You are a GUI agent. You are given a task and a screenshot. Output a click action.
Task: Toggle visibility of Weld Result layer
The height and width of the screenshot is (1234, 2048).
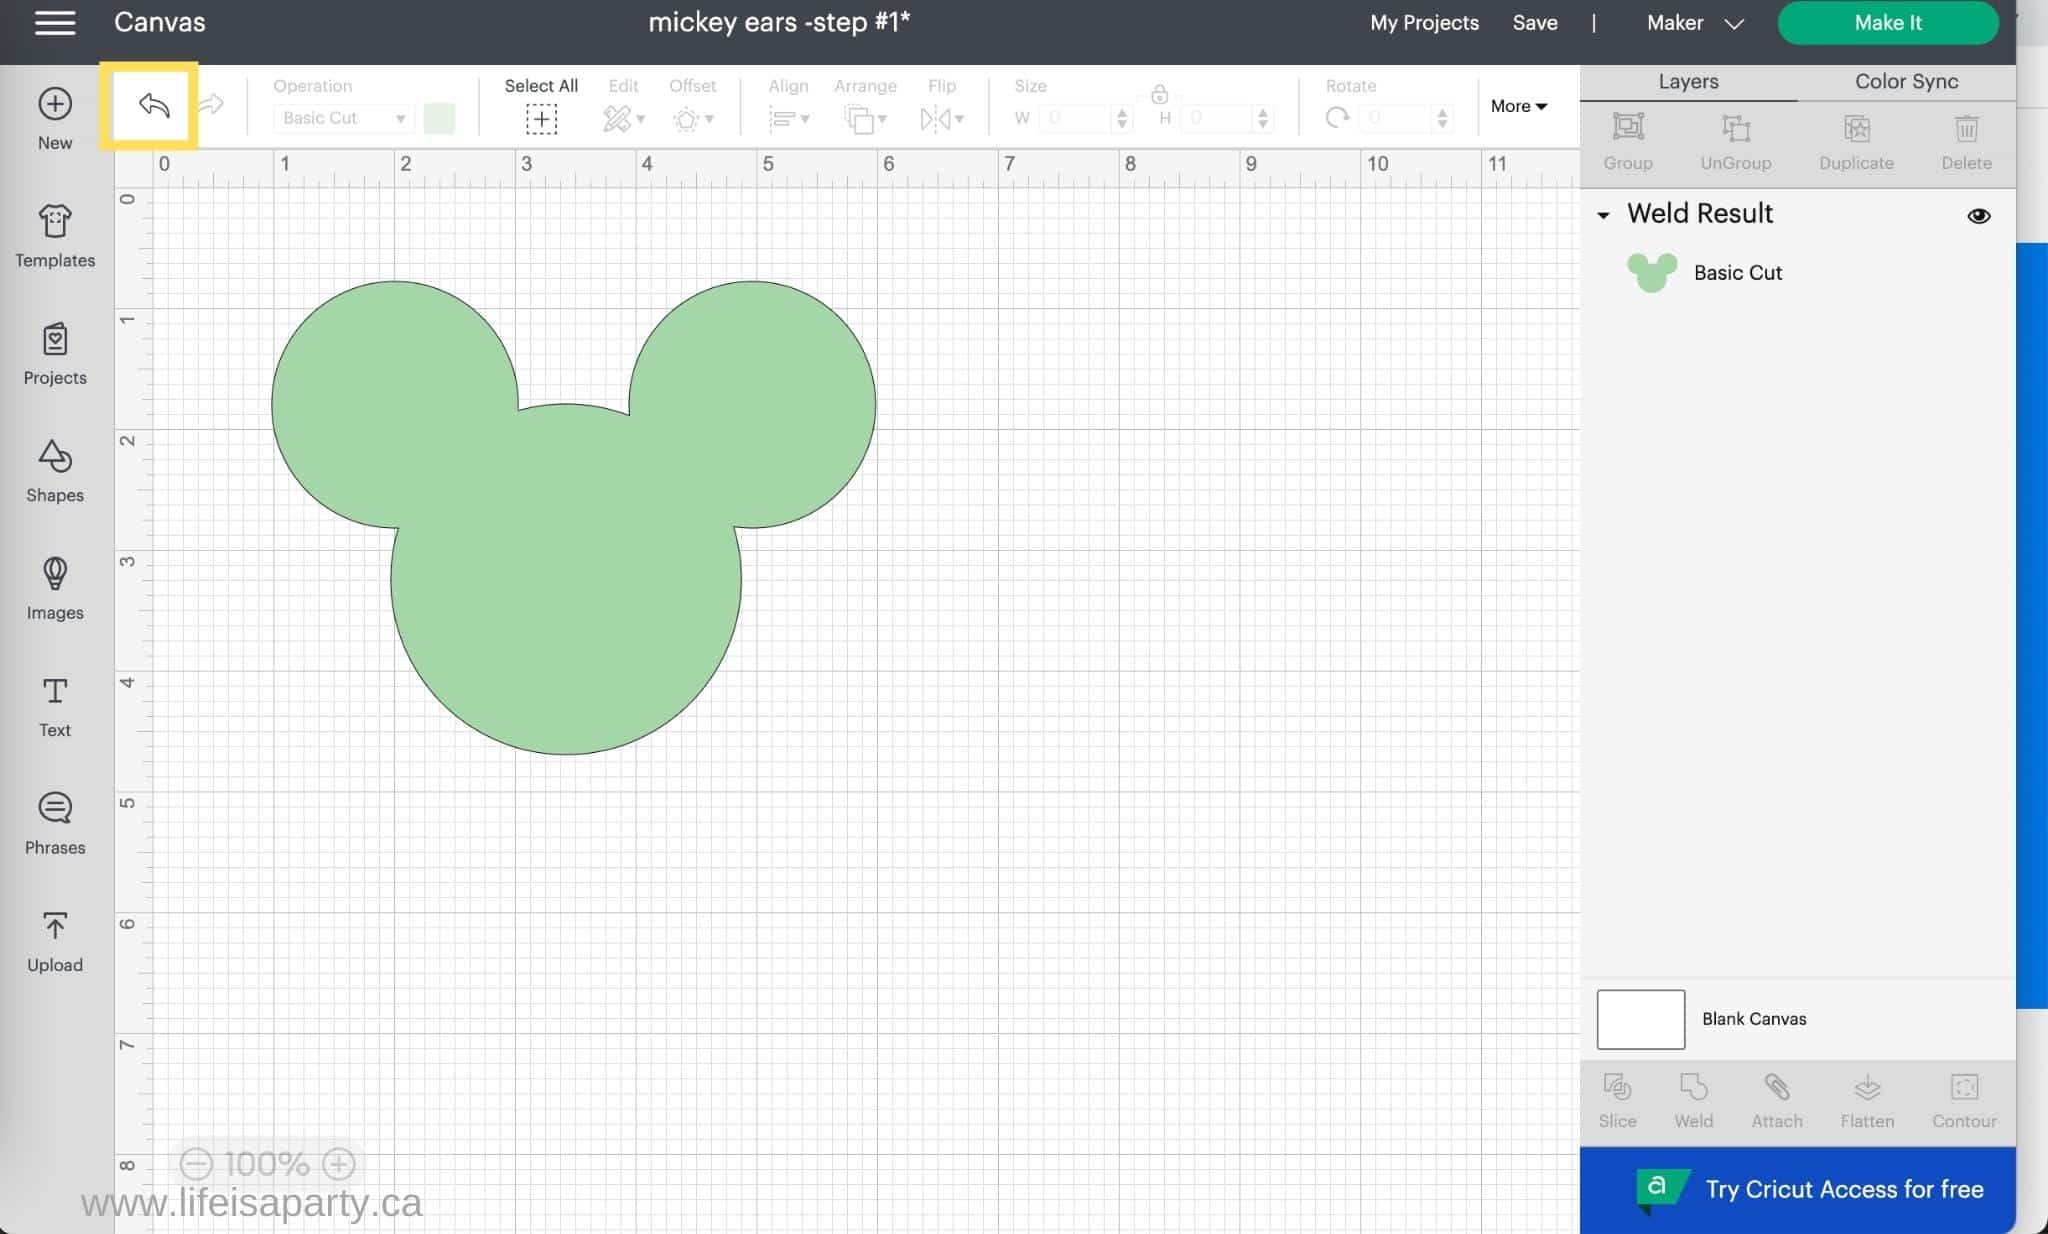(x=1979, y=215)
